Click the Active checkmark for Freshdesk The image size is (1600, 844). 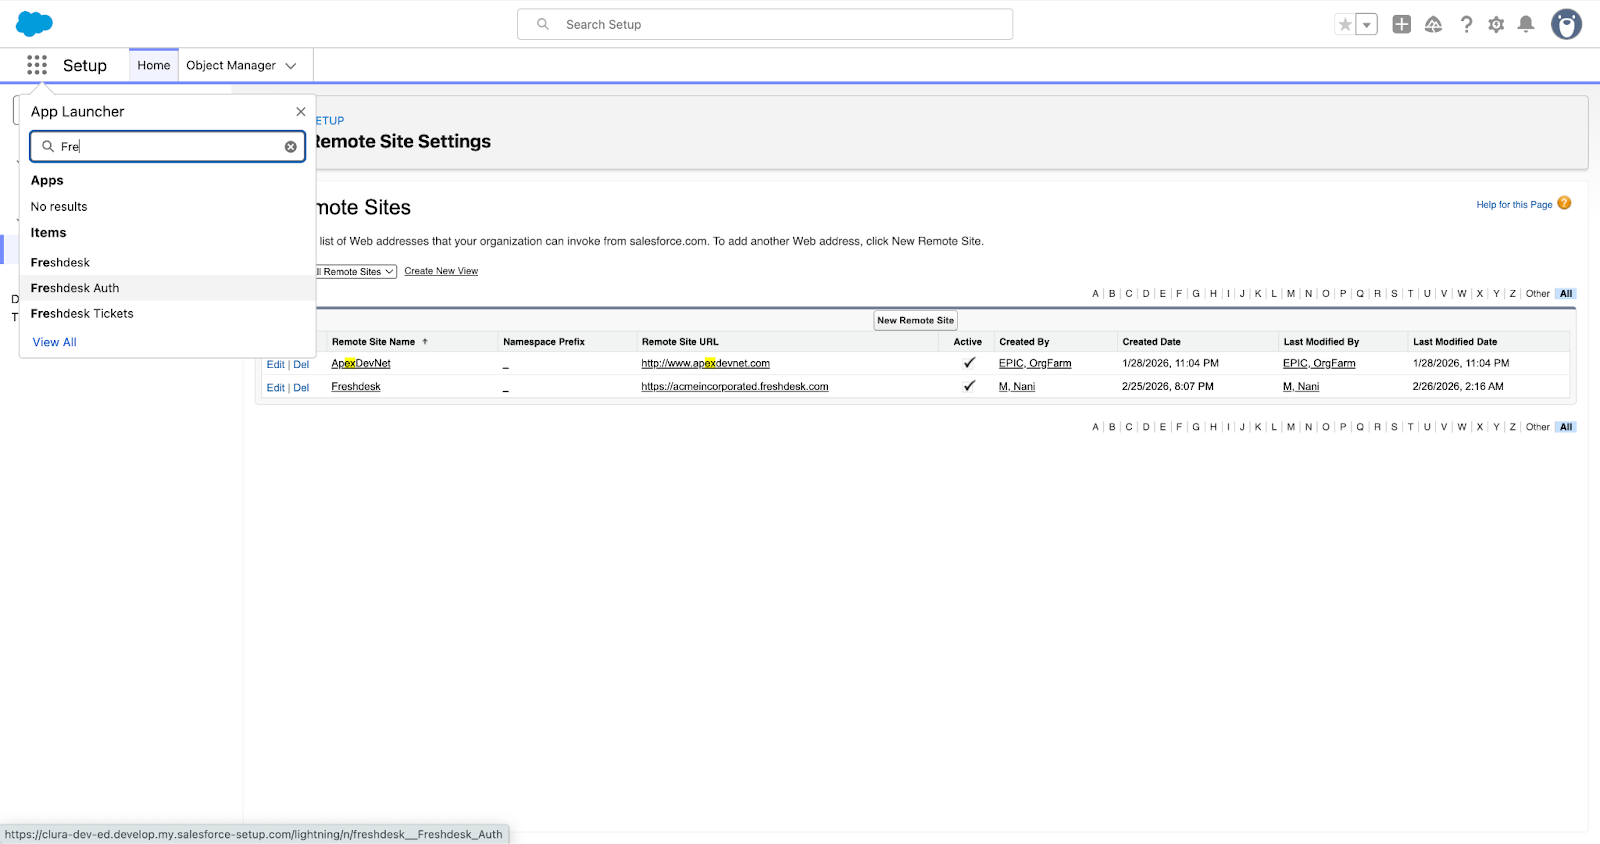tap(968, 386)
